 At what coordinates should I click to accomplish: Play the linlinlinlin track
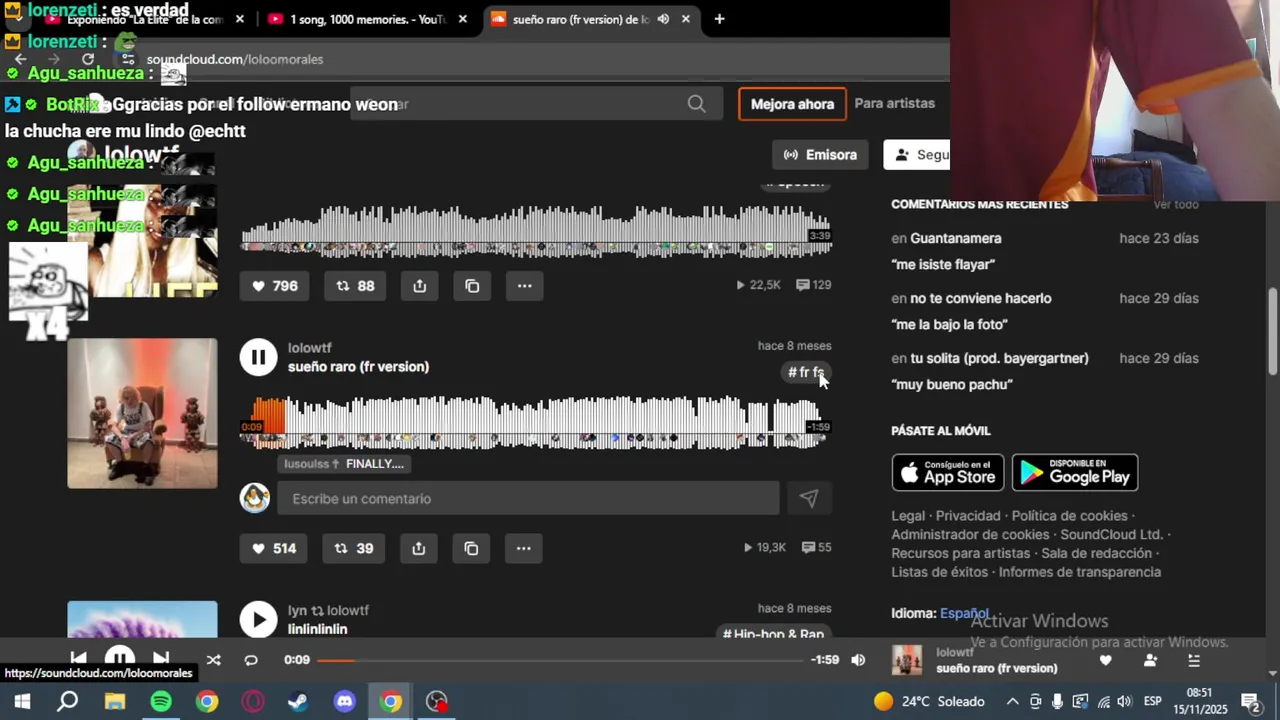pyautogui.click(x=258, y=619)
